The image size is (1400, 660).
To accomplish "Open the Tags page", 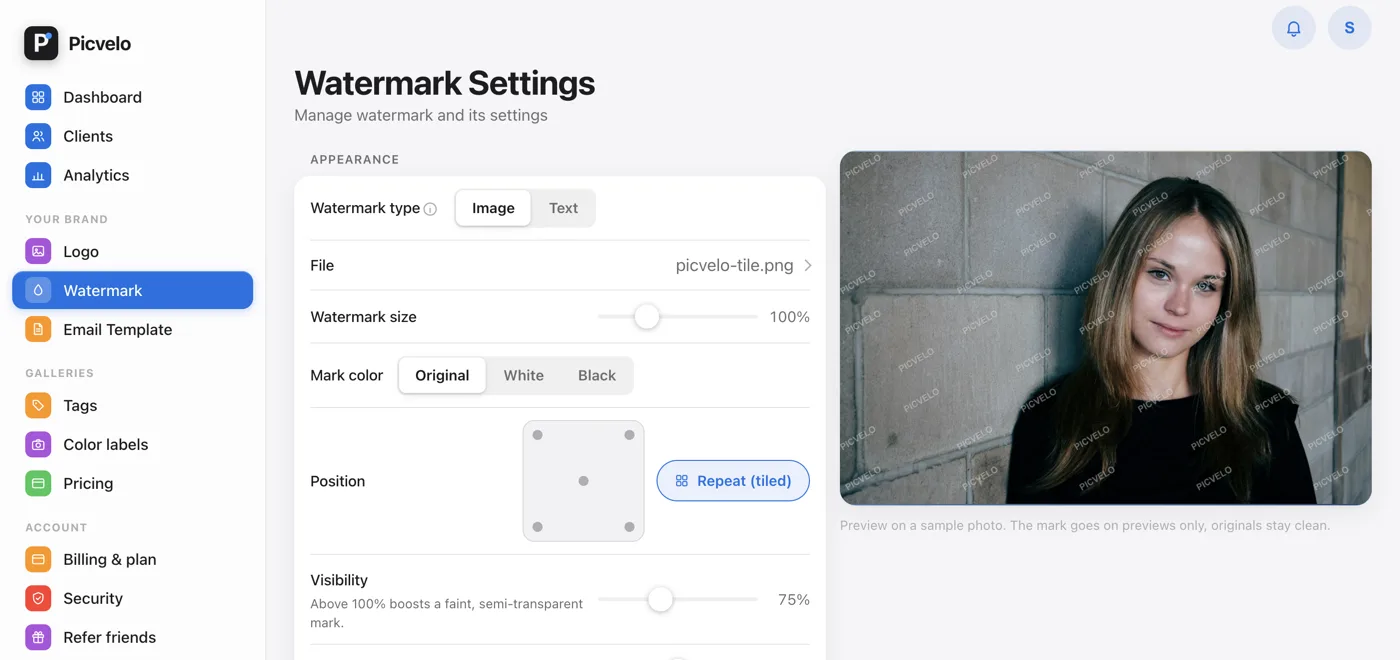I will pyautogui.click(x=132, y=405).
